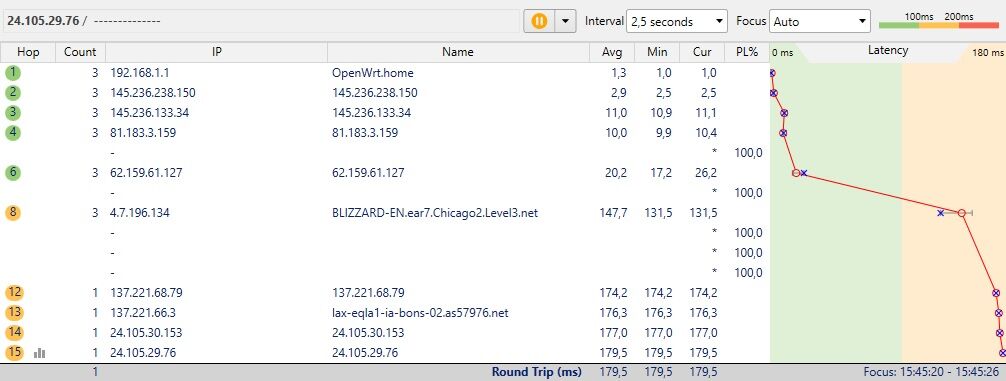Open the Focus Auto dropdown
The width and height of the screenshot is (1006, 381).
click(x=820, y=21)
